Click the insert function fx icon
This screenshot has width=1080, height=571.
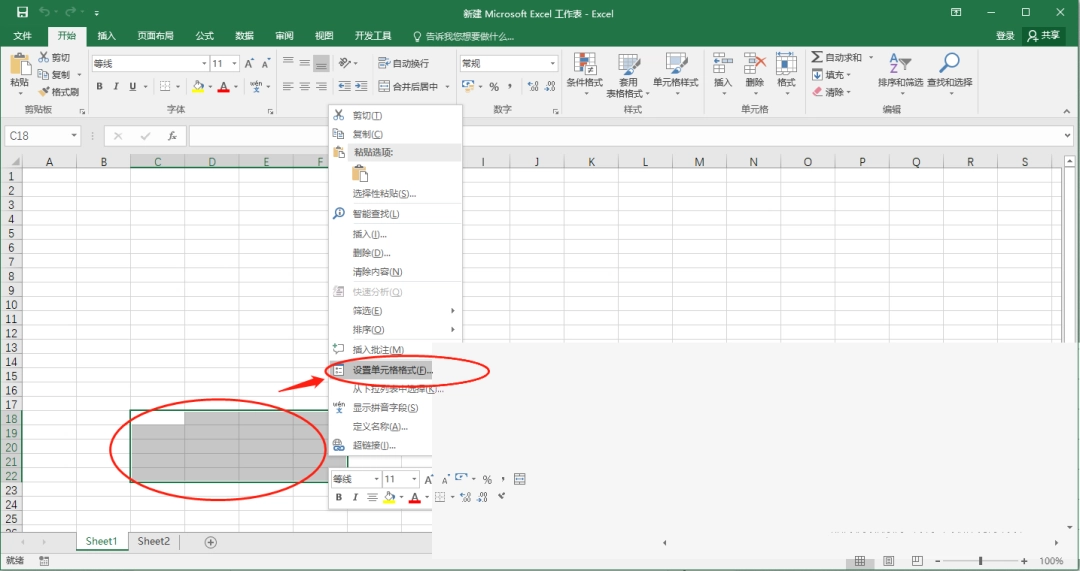[x=173, y=136]
